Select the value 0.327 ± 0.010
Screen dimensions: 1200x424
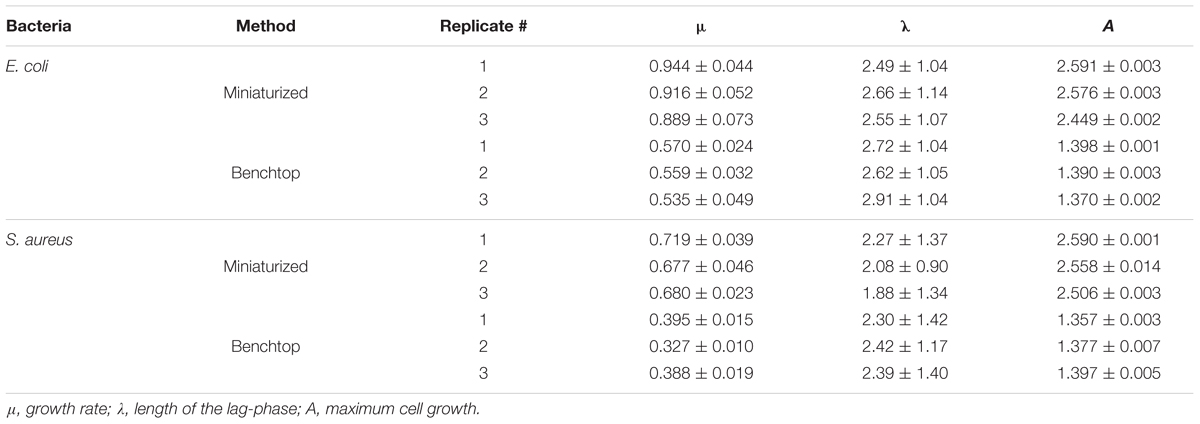(701, 346)
